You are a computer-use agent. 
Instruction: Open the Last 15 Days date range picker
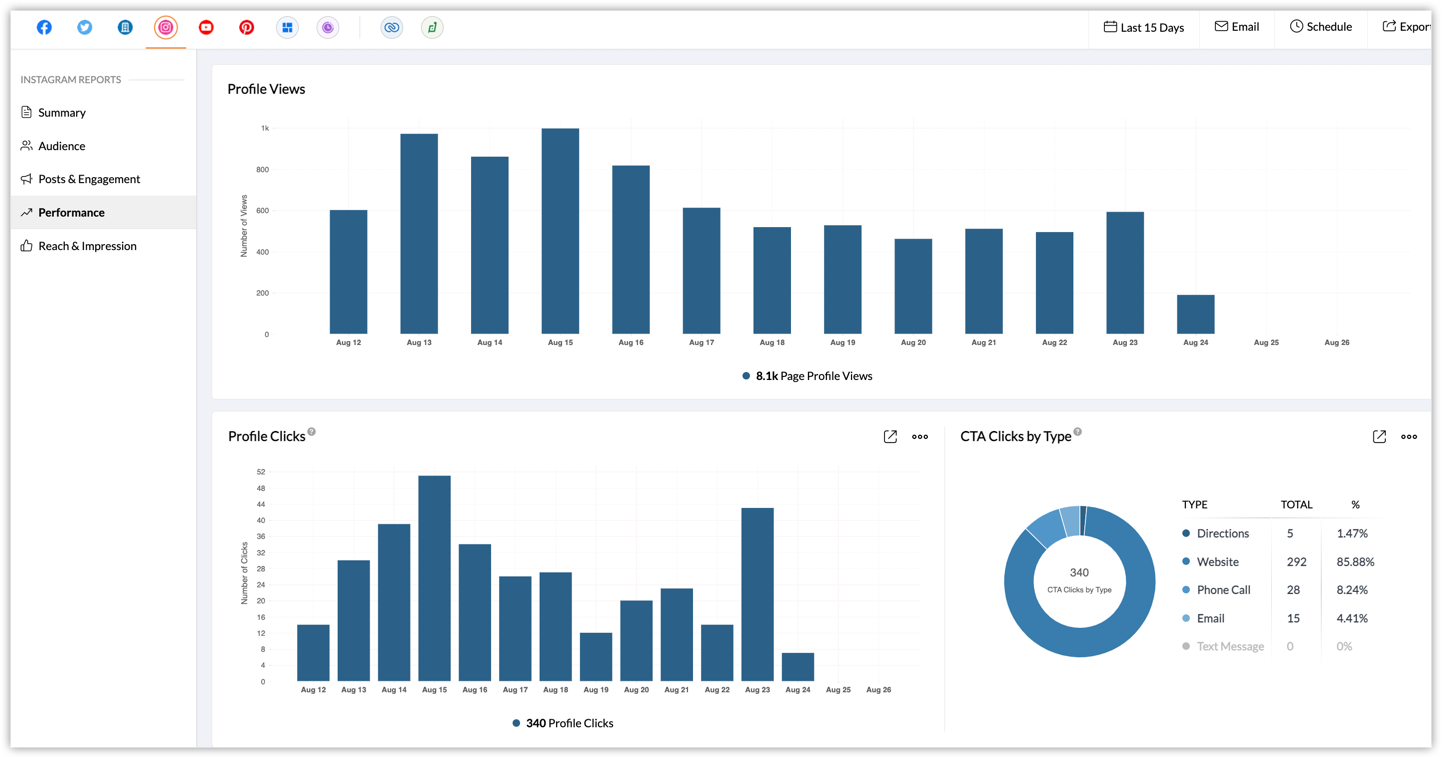tap(1143, 27)
